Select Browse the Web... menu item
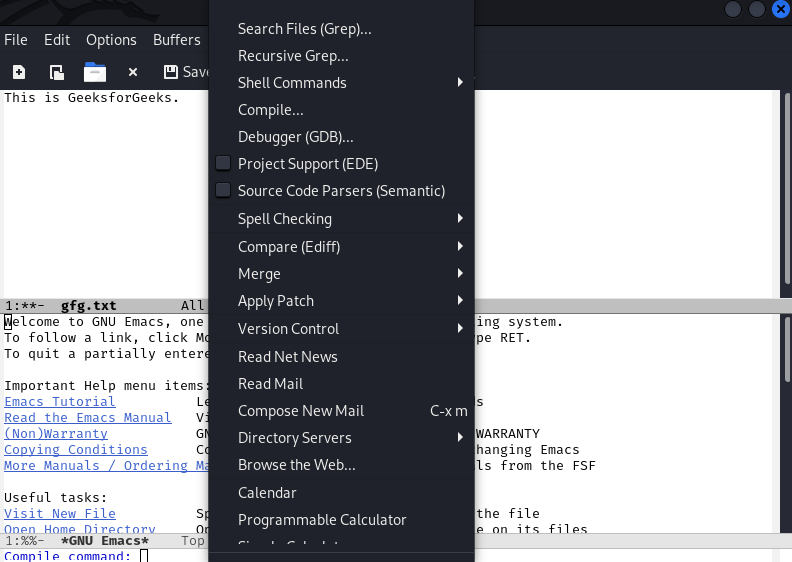792x562 pixels. pos(297,465)
